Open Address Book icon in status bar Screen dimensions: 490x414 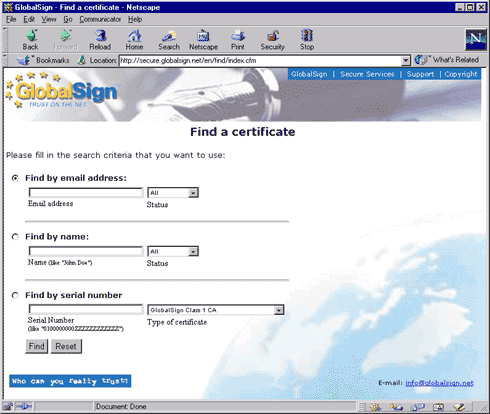click(438, 407)
